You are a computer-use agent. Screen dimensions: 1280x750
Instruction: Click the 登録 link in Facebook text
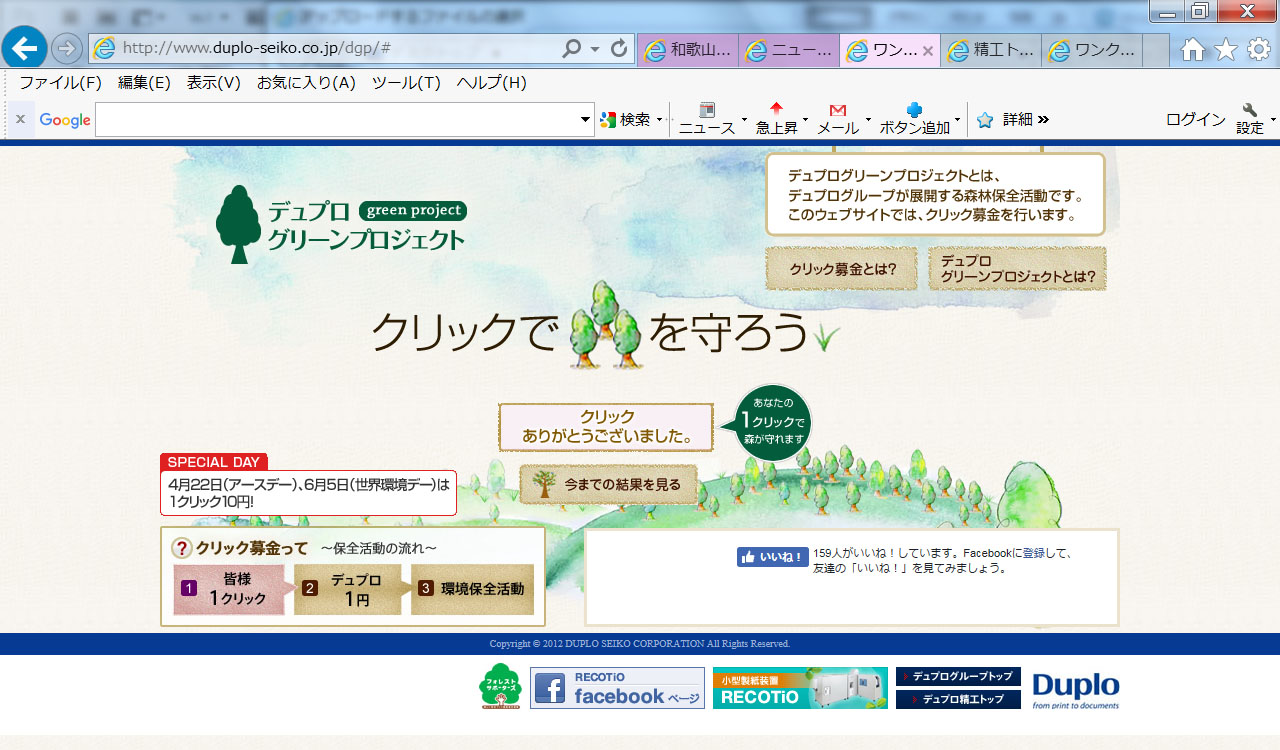(1034, 552)
